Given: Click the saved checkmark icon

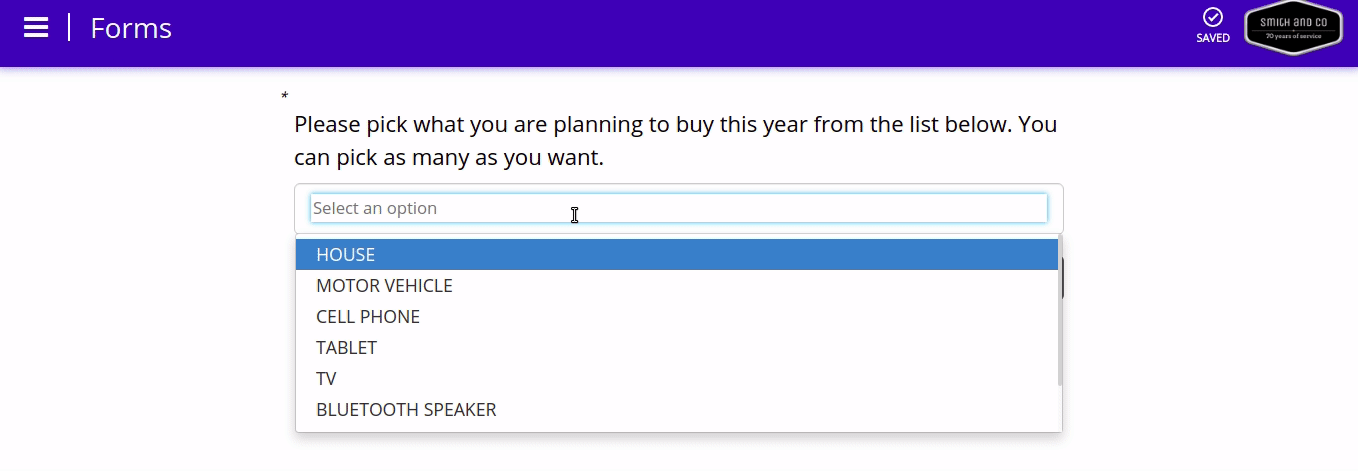Looking at the screenshot, I should tap(1213, 17).
